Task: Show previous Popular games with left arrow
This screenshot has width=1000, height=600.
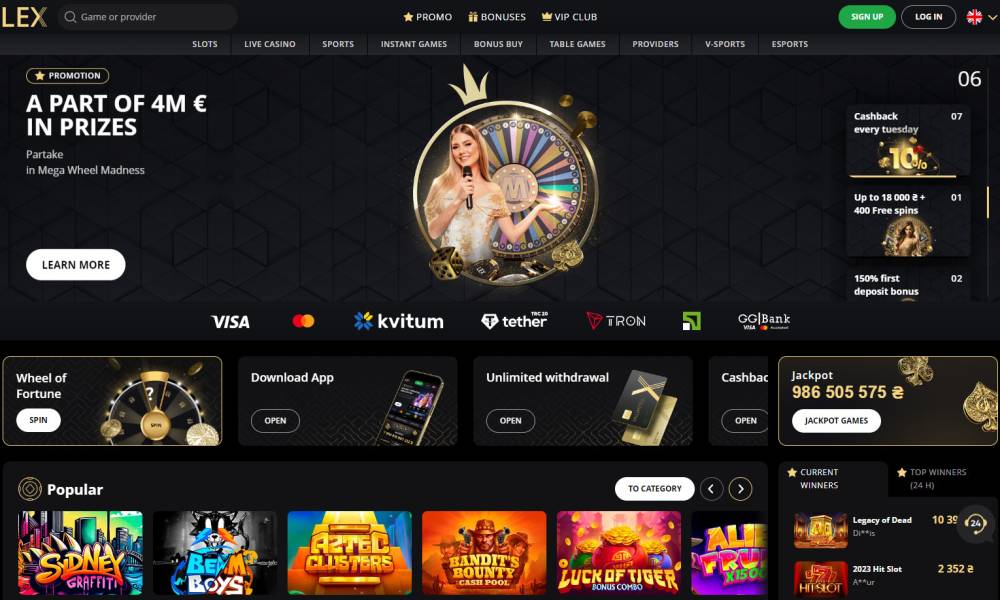Action: (x=711, y=489)
